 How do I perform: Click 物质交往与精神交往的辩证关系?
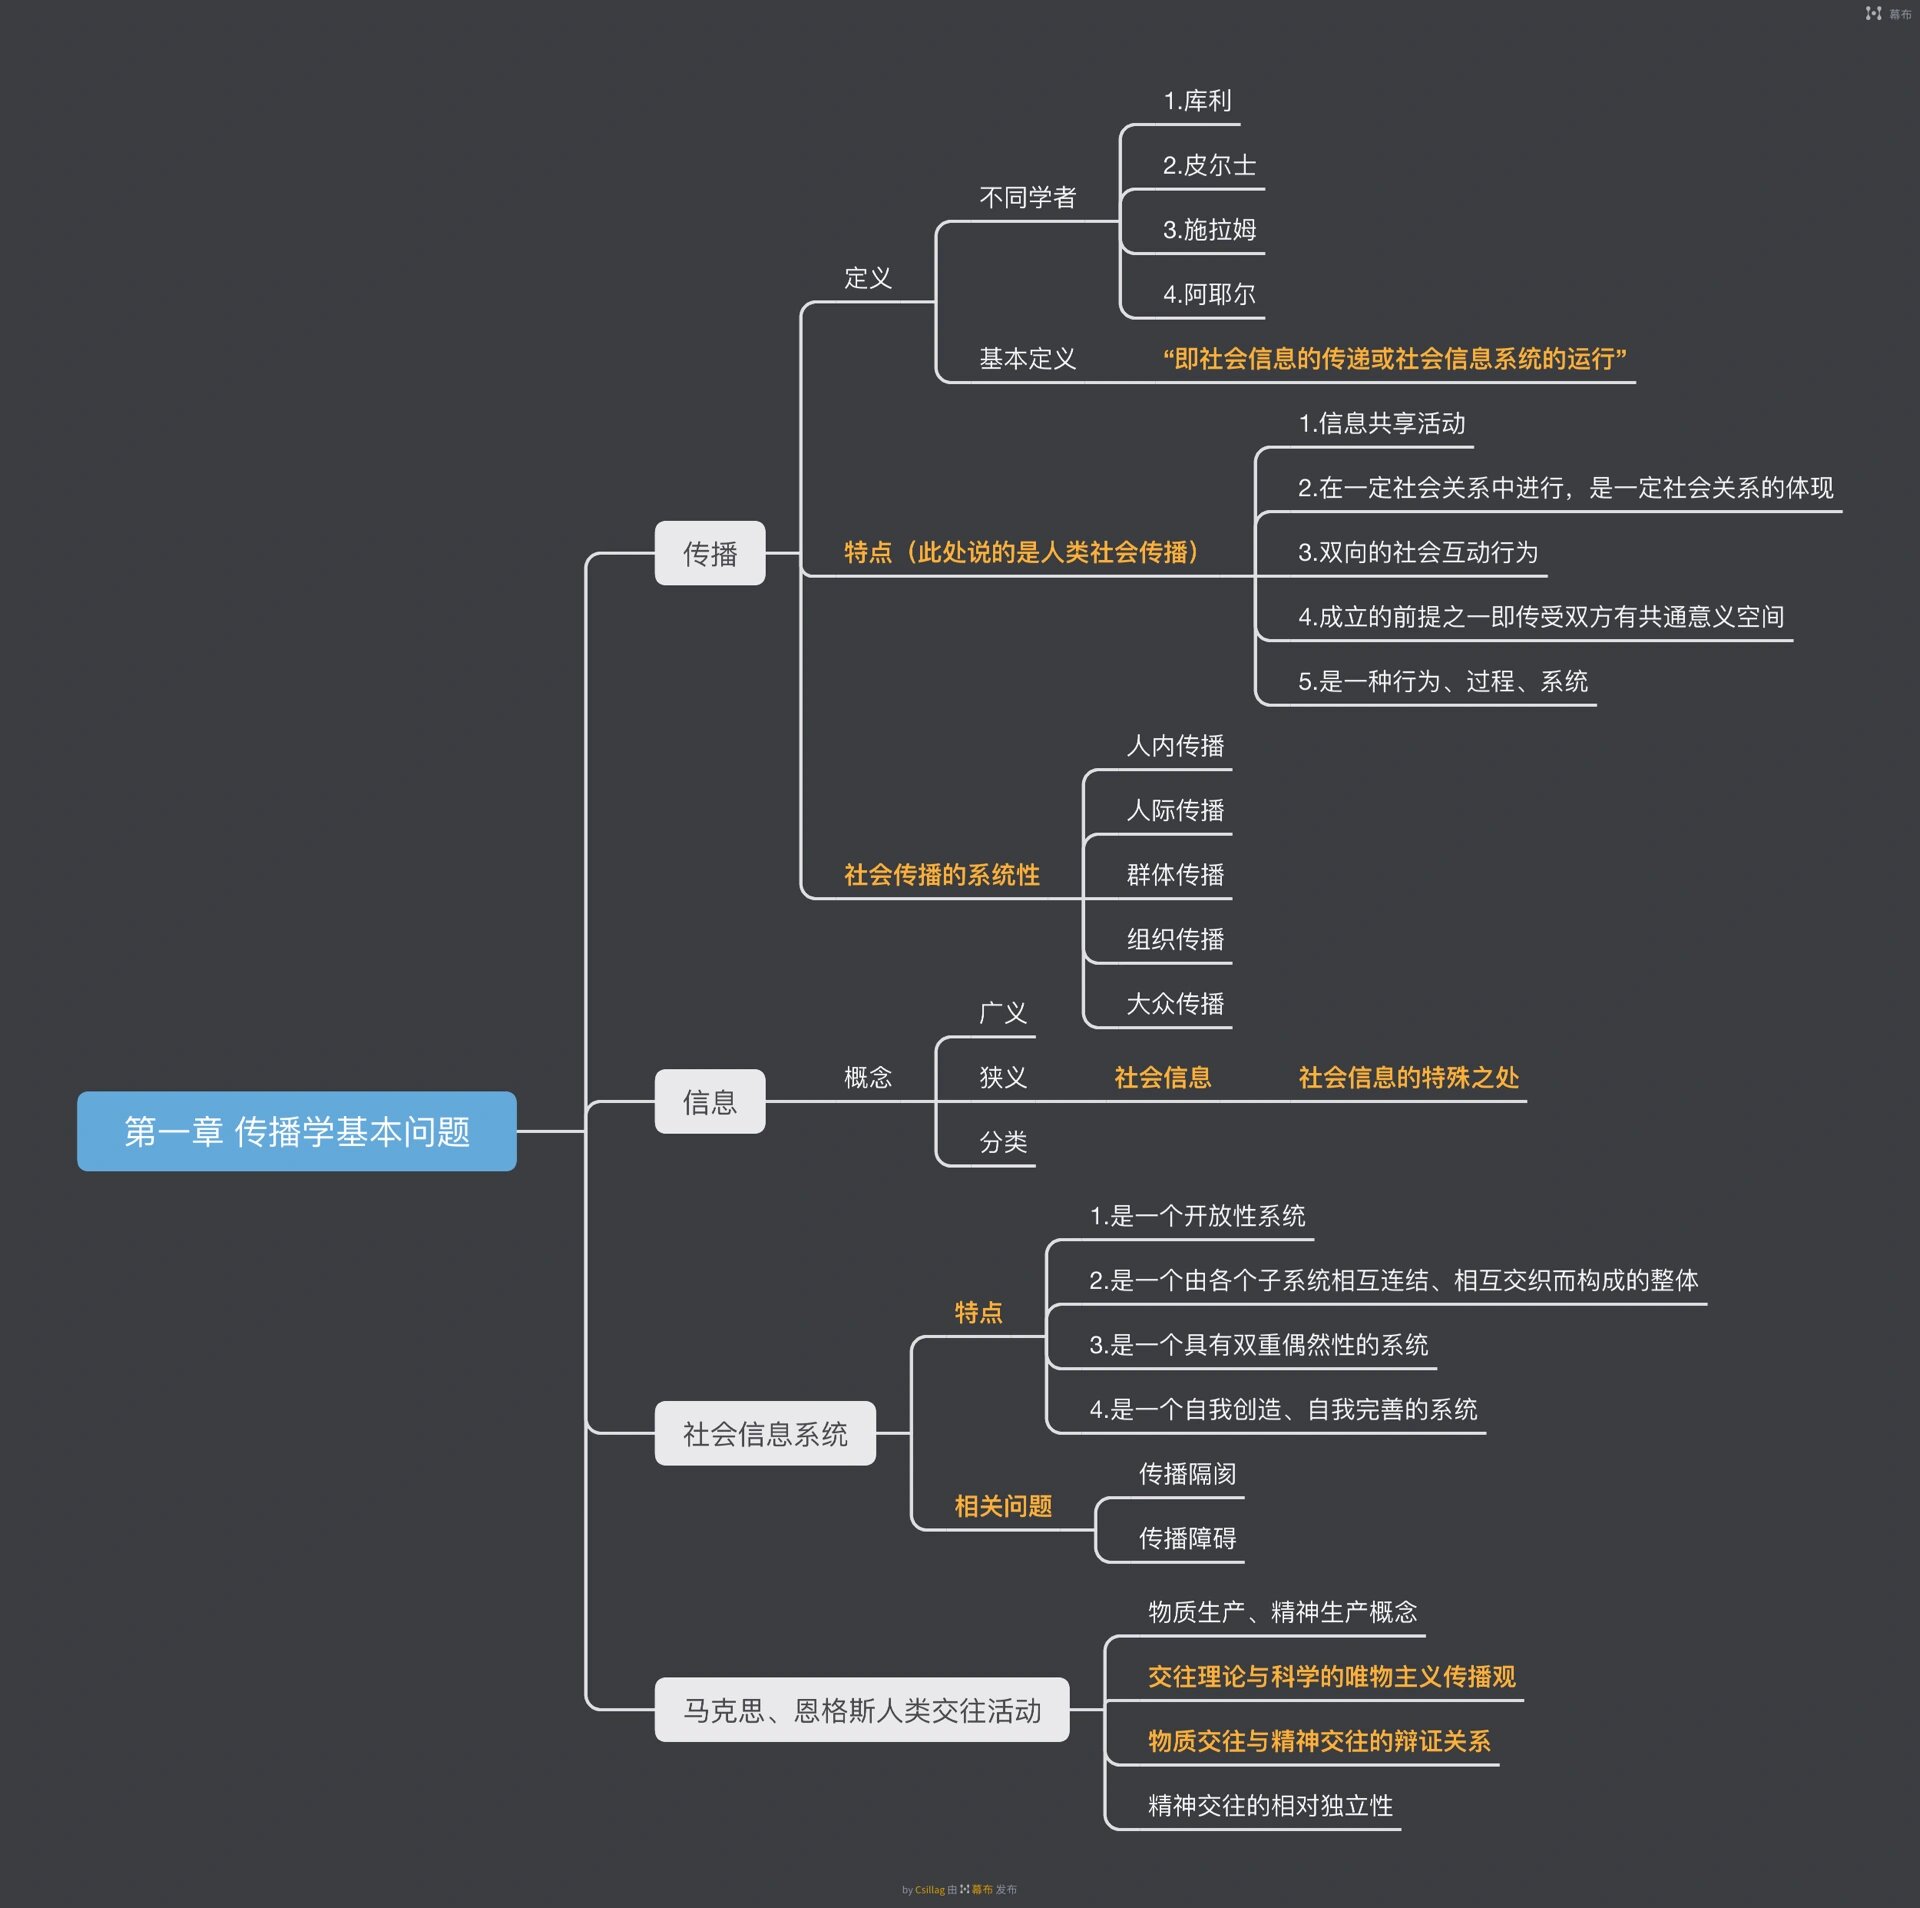tap(1319, 1741)
